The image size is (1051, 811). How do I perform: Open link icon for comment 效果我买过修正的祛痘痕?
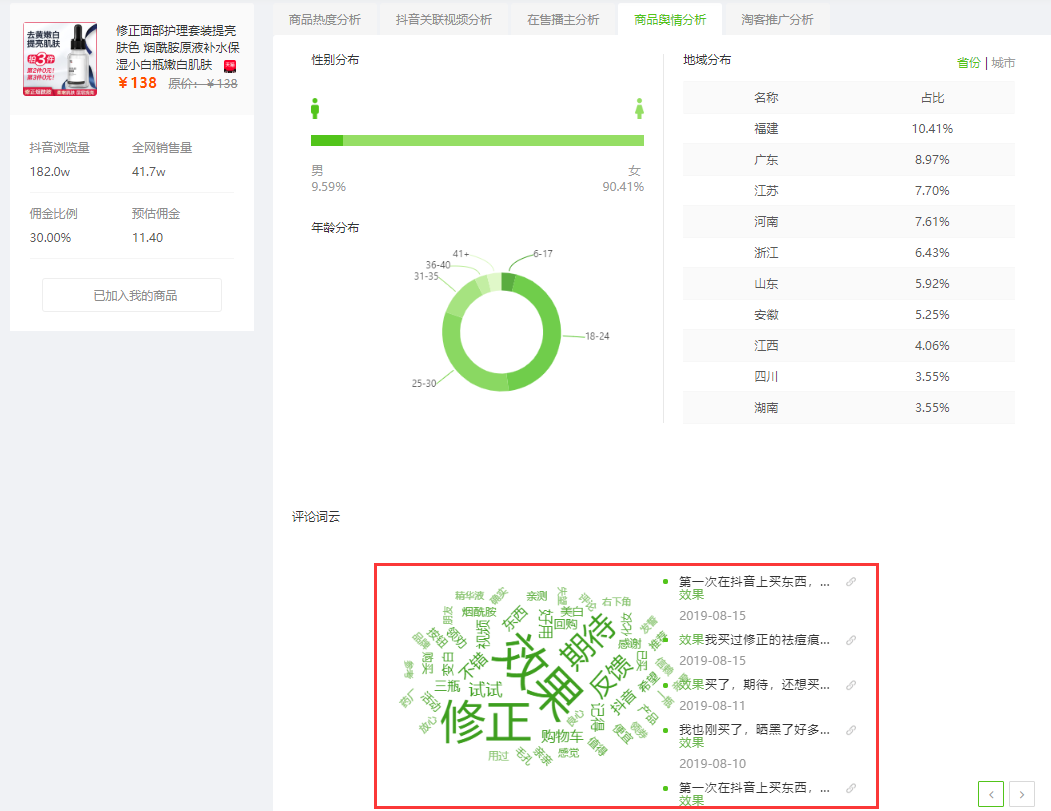851,640
